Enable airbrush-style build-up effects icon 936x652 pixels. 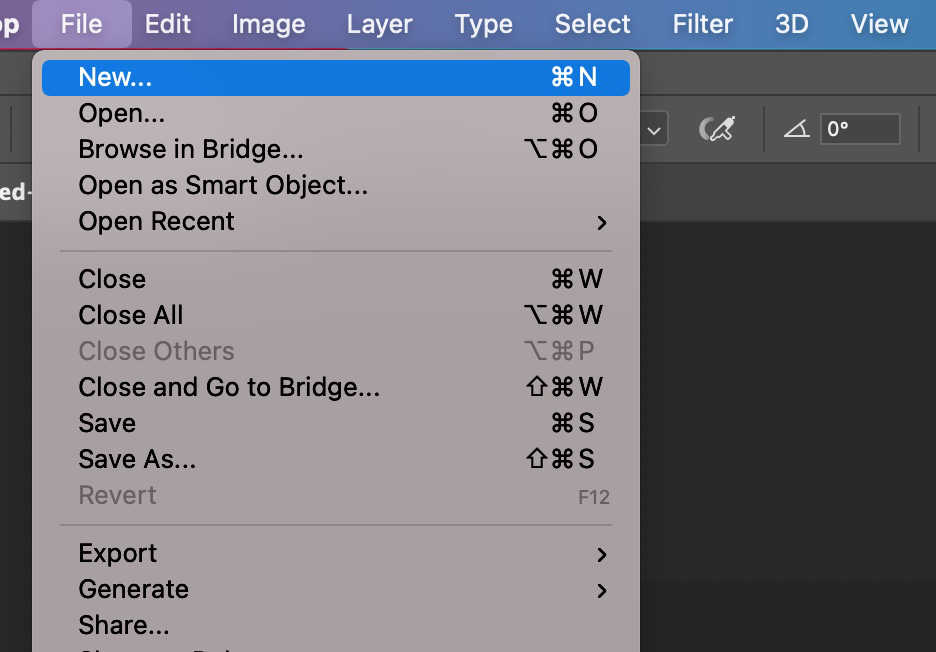717,129
